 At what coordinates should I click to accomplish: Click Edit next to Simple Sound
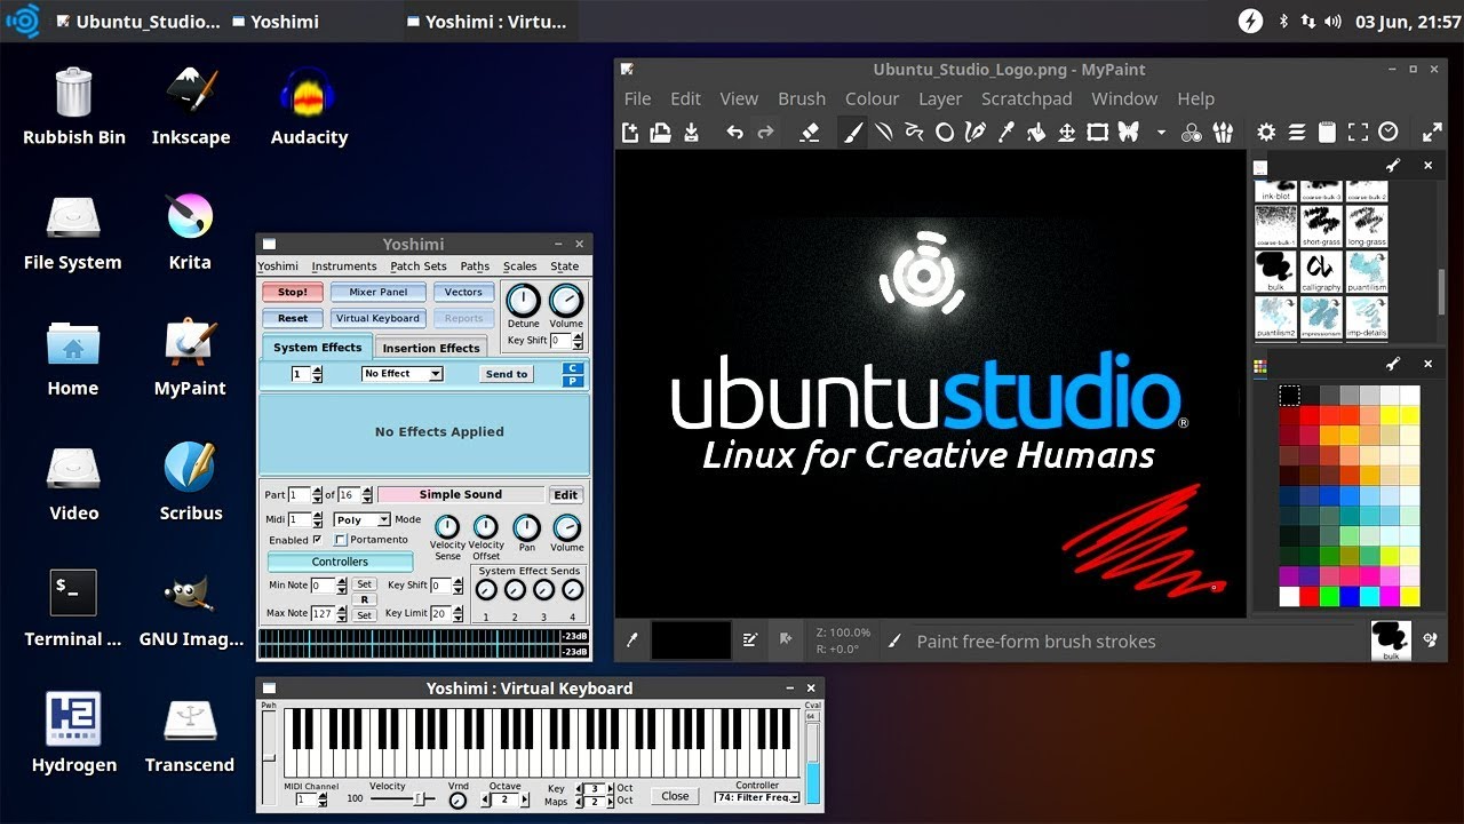(565, 495)
